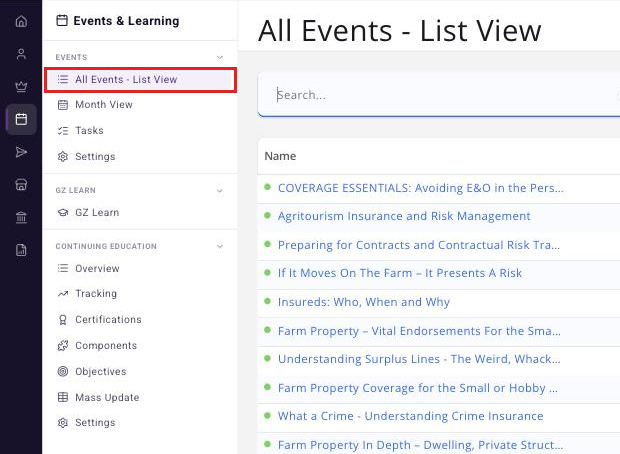Viewport: 620px width, 454px height.
Task: Open Farm Property – Vital Endorsements event
Action: (x=419, y=331)
